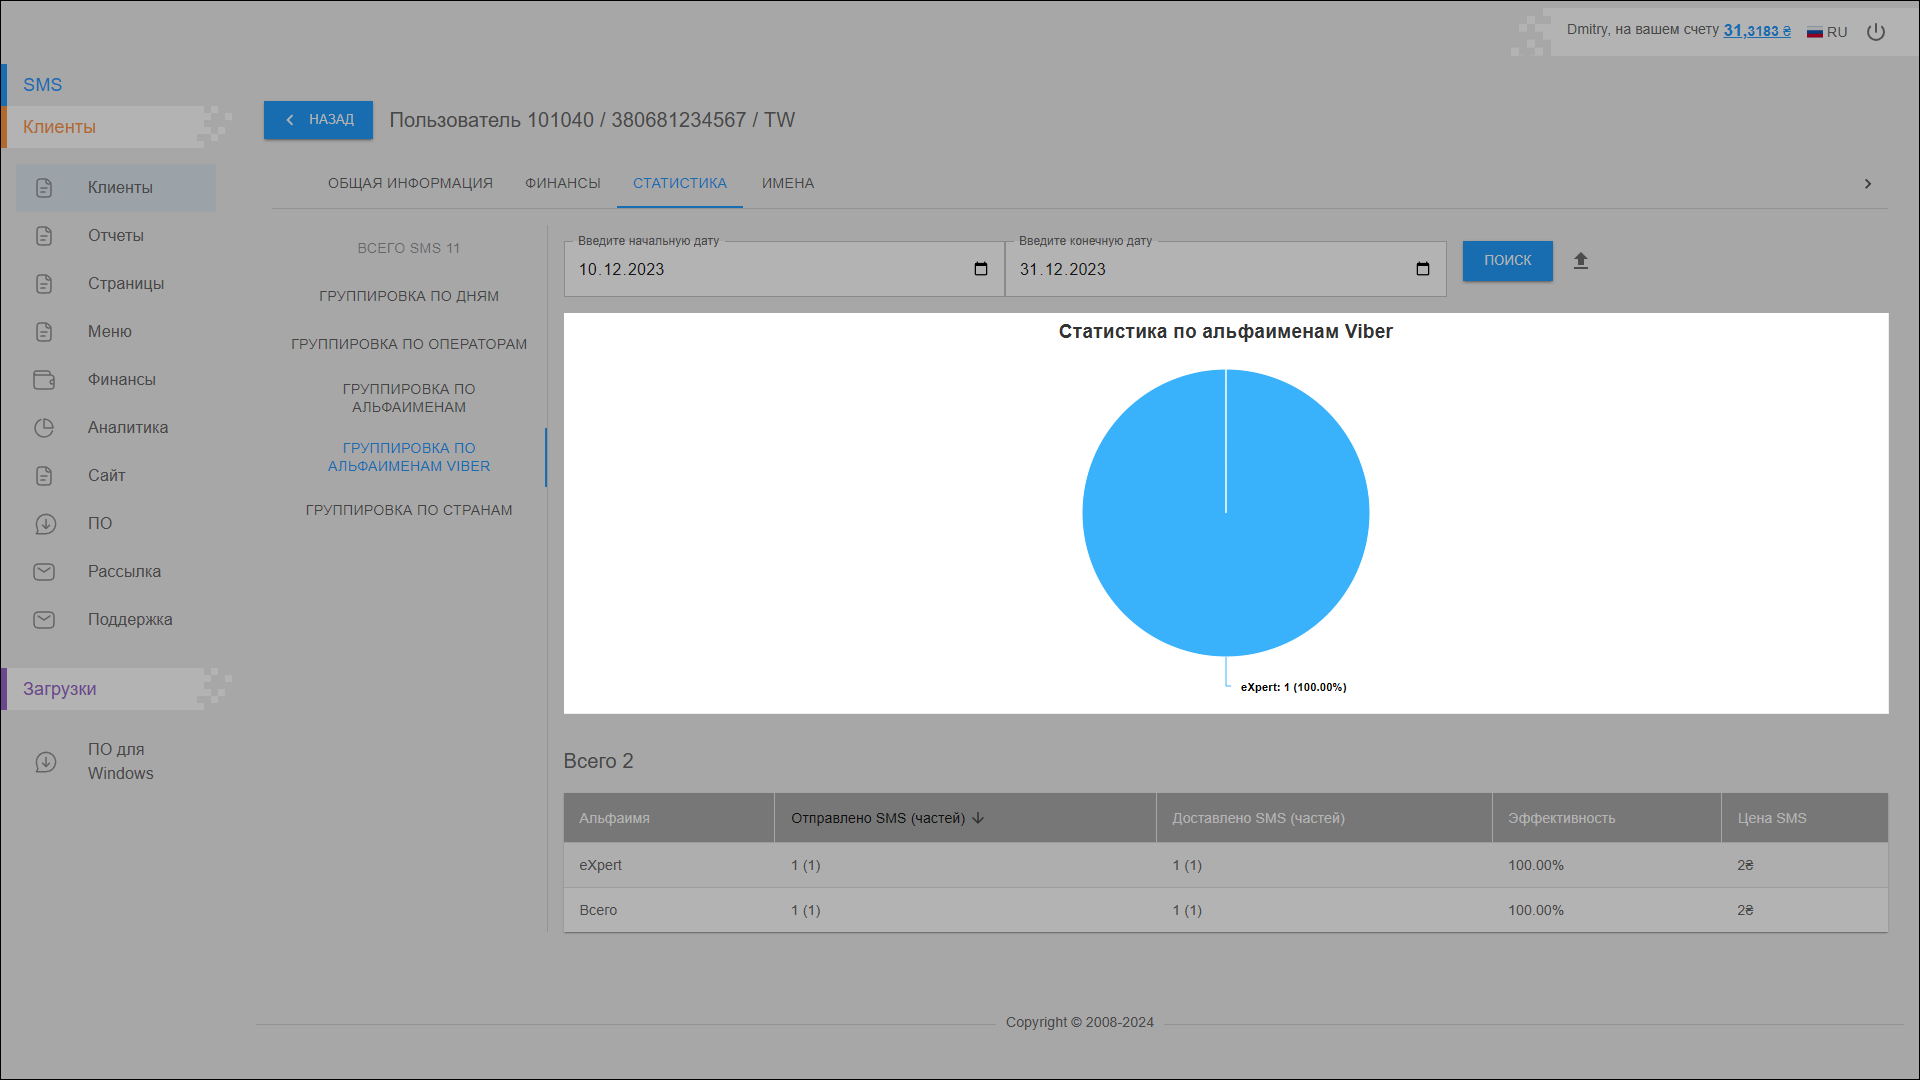Click the Аналитика pie chart icon
The width and height of the screenshot is (1920, 1080).
44,428
